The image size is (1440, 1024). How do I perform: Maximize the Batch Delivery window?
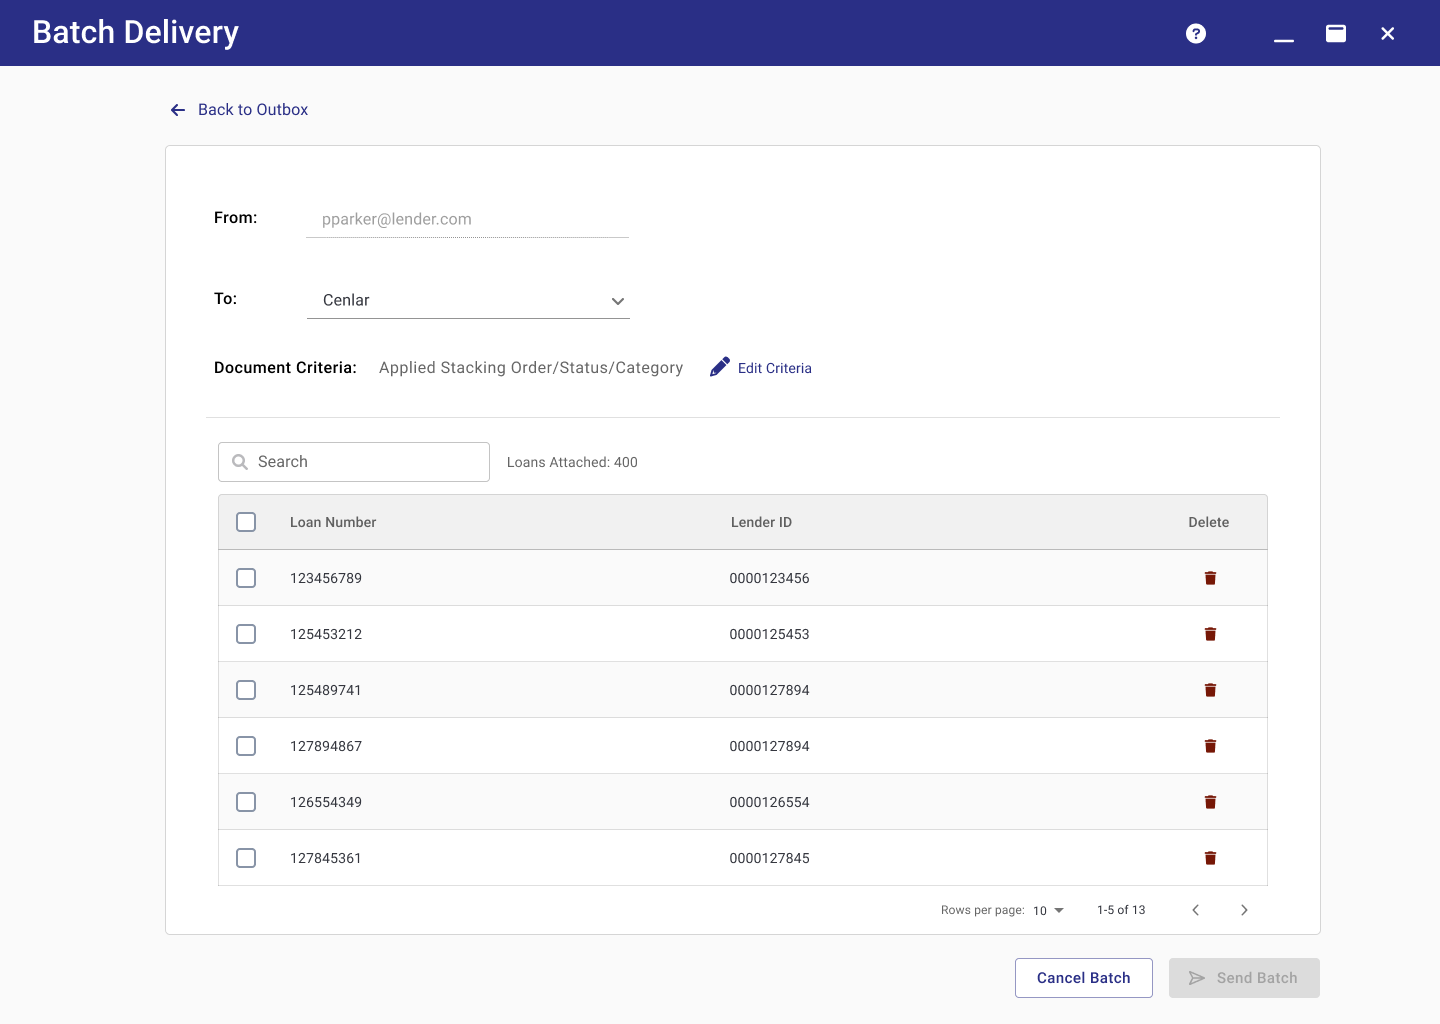pyautogui.click(x=1336, y=33)
